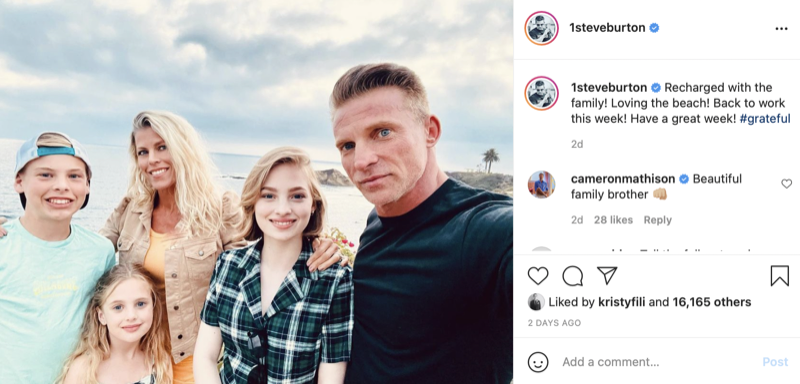800x384 pixels.
Task: Open emoji picker smiley icon
Action: coord(538,362)
